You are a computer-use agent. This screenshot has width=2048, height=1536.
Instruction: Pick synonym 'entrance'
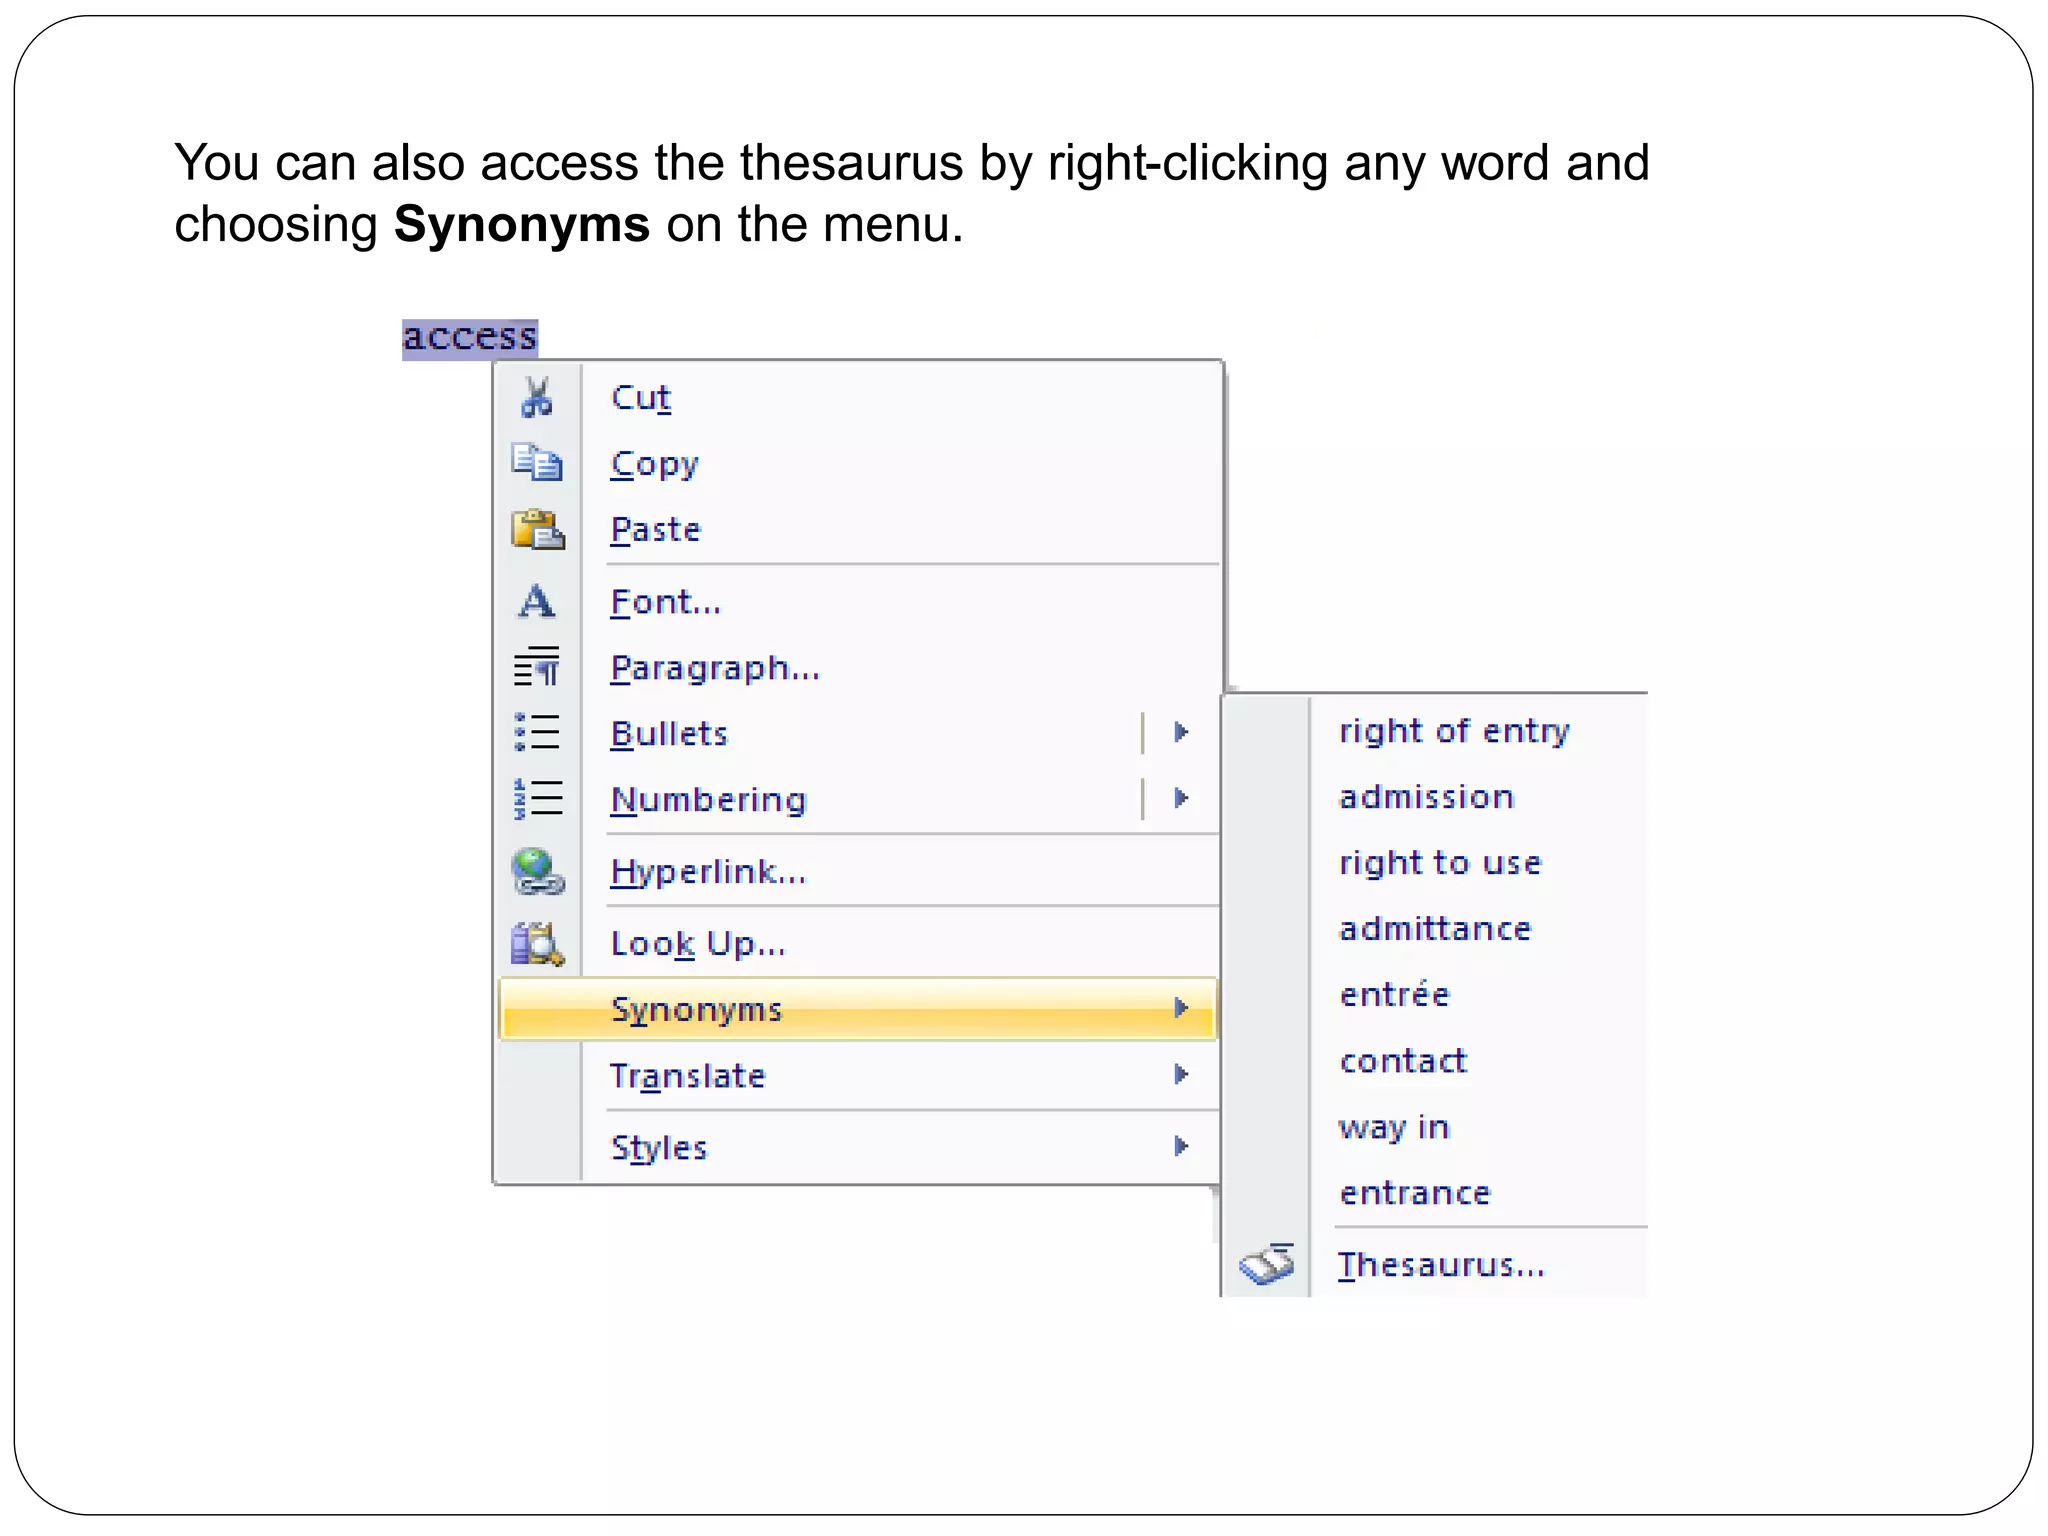point(1416,1193)
